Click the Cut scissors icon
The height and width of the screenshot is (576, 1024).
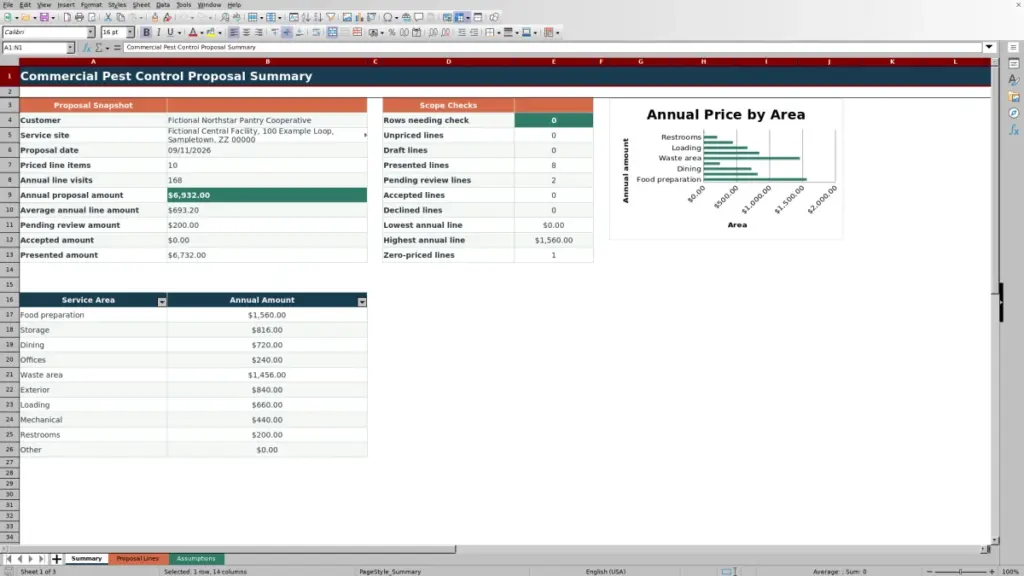point(108,17)
